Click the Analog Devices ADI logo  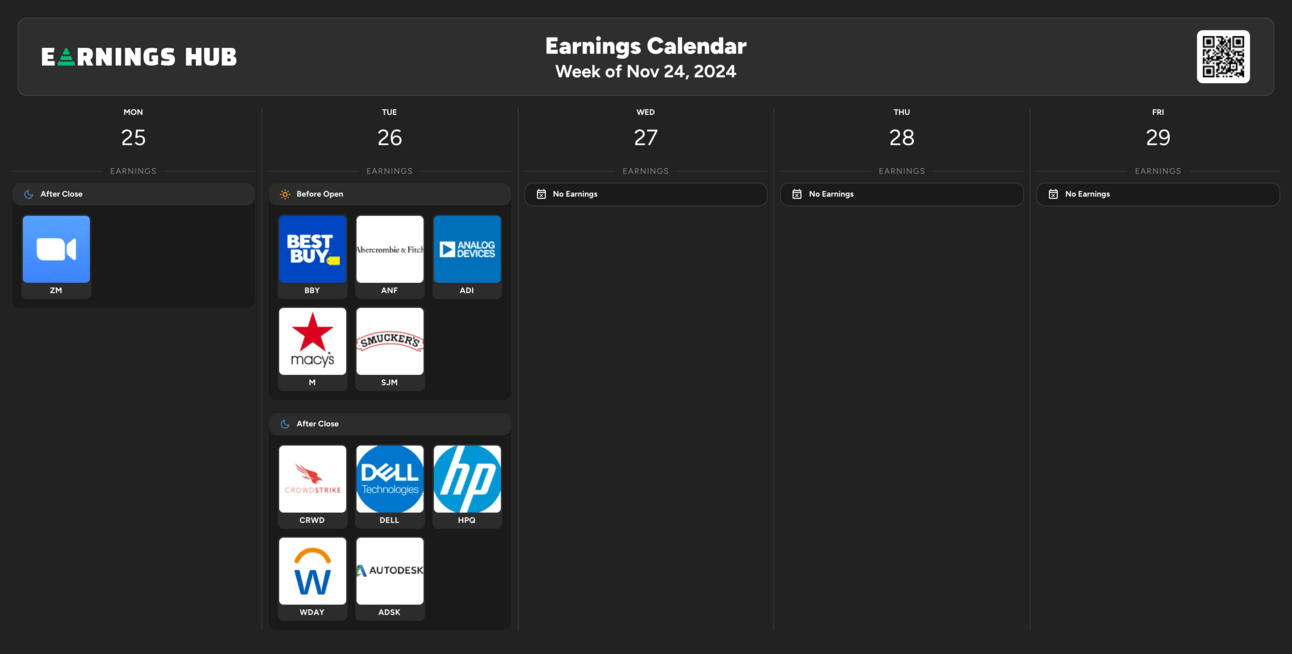tap(467, 249)
